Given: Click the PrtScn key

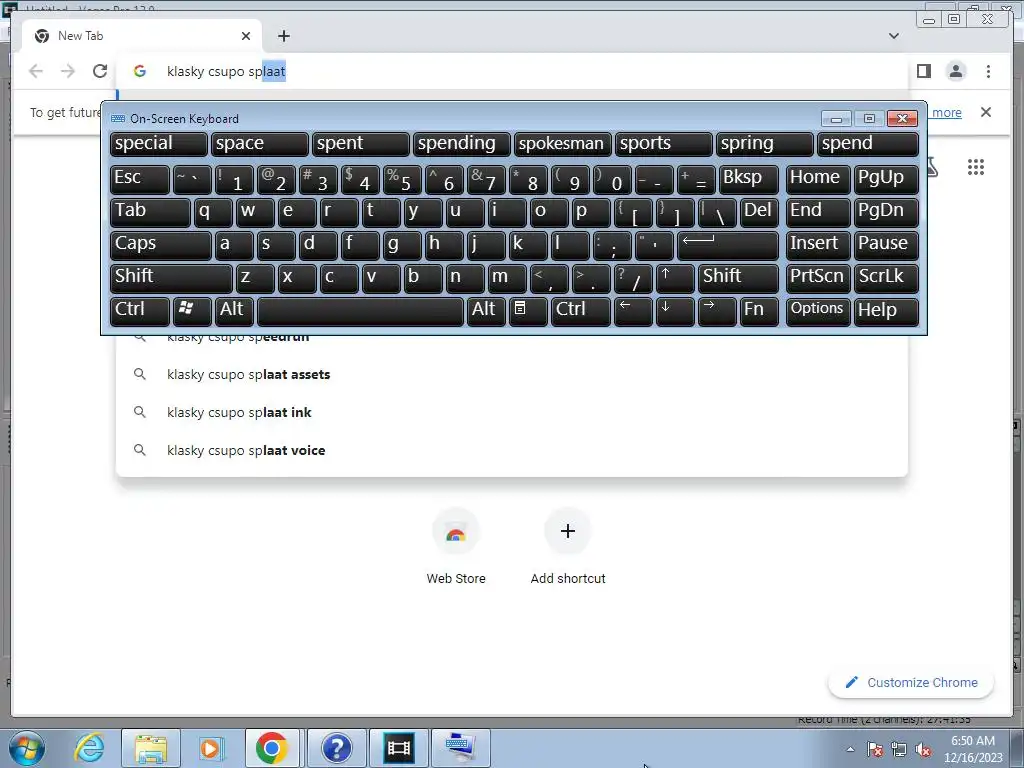Looking at the screenshot, I should pyautogui.click(x=818, y=278).
